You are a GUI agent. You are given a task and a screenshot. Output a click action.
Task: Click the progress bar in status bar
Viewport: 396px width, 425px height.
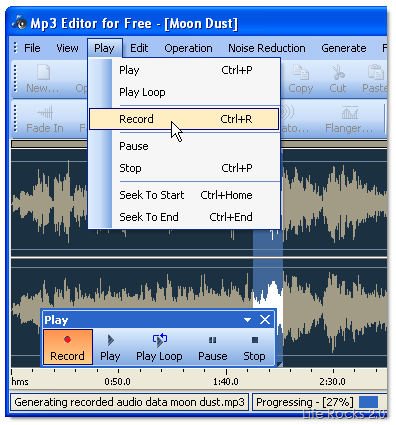point(368,402)
